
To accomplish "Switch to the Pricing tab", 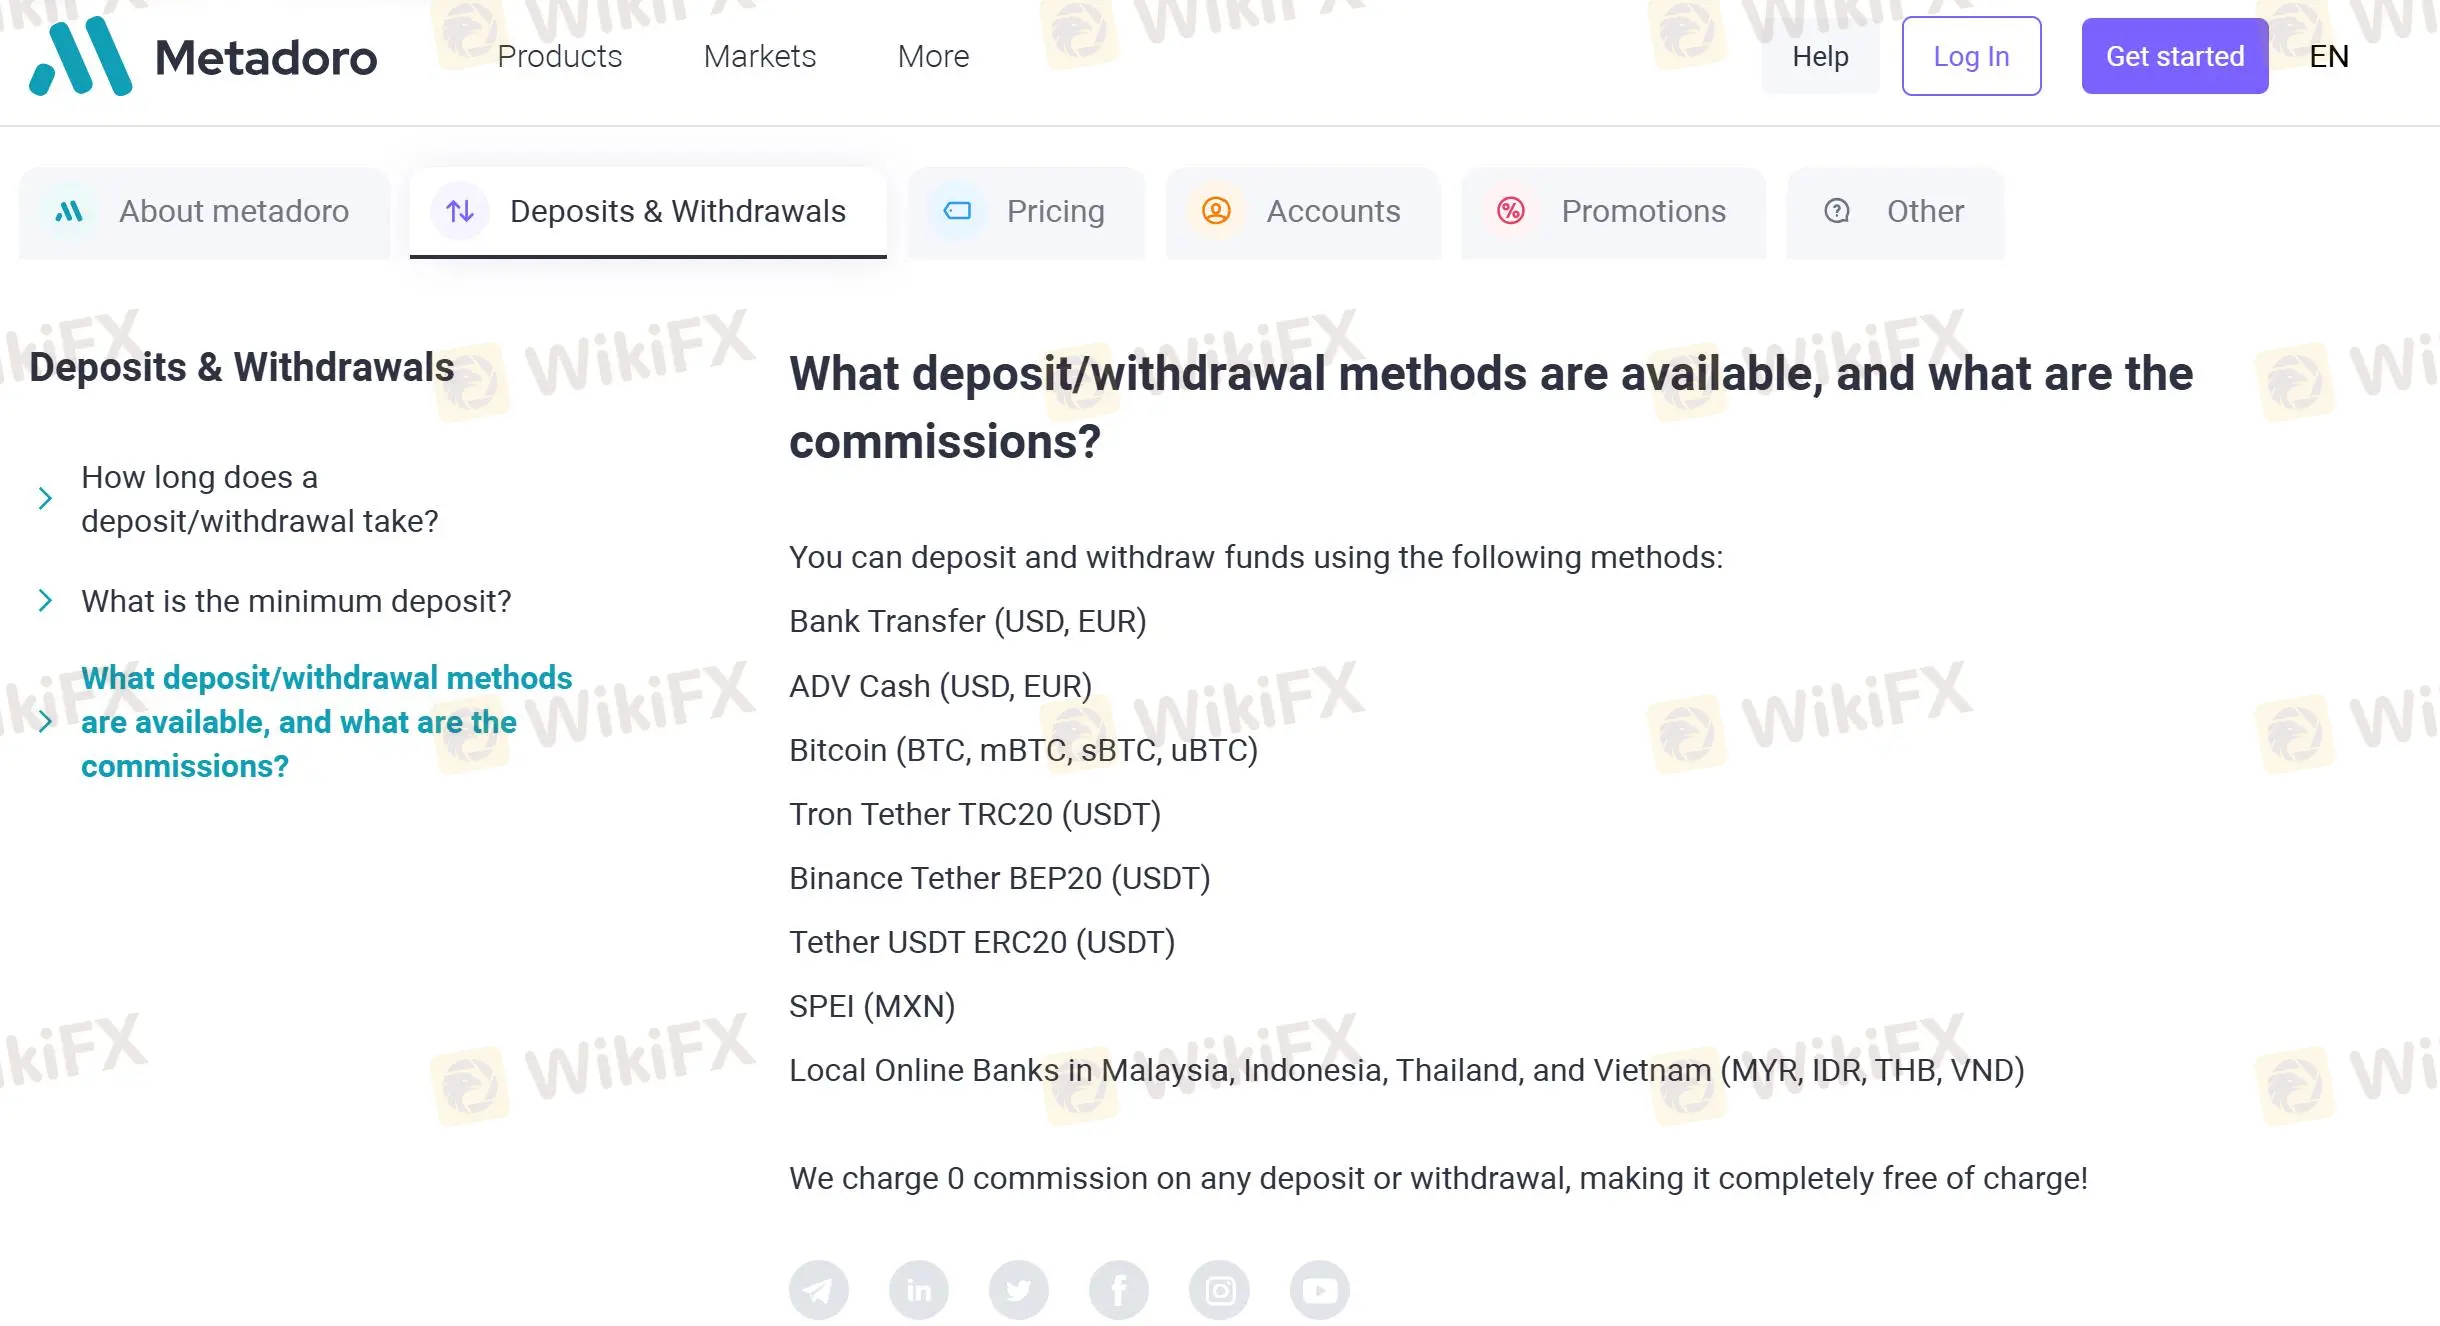I will point(1026,212).
